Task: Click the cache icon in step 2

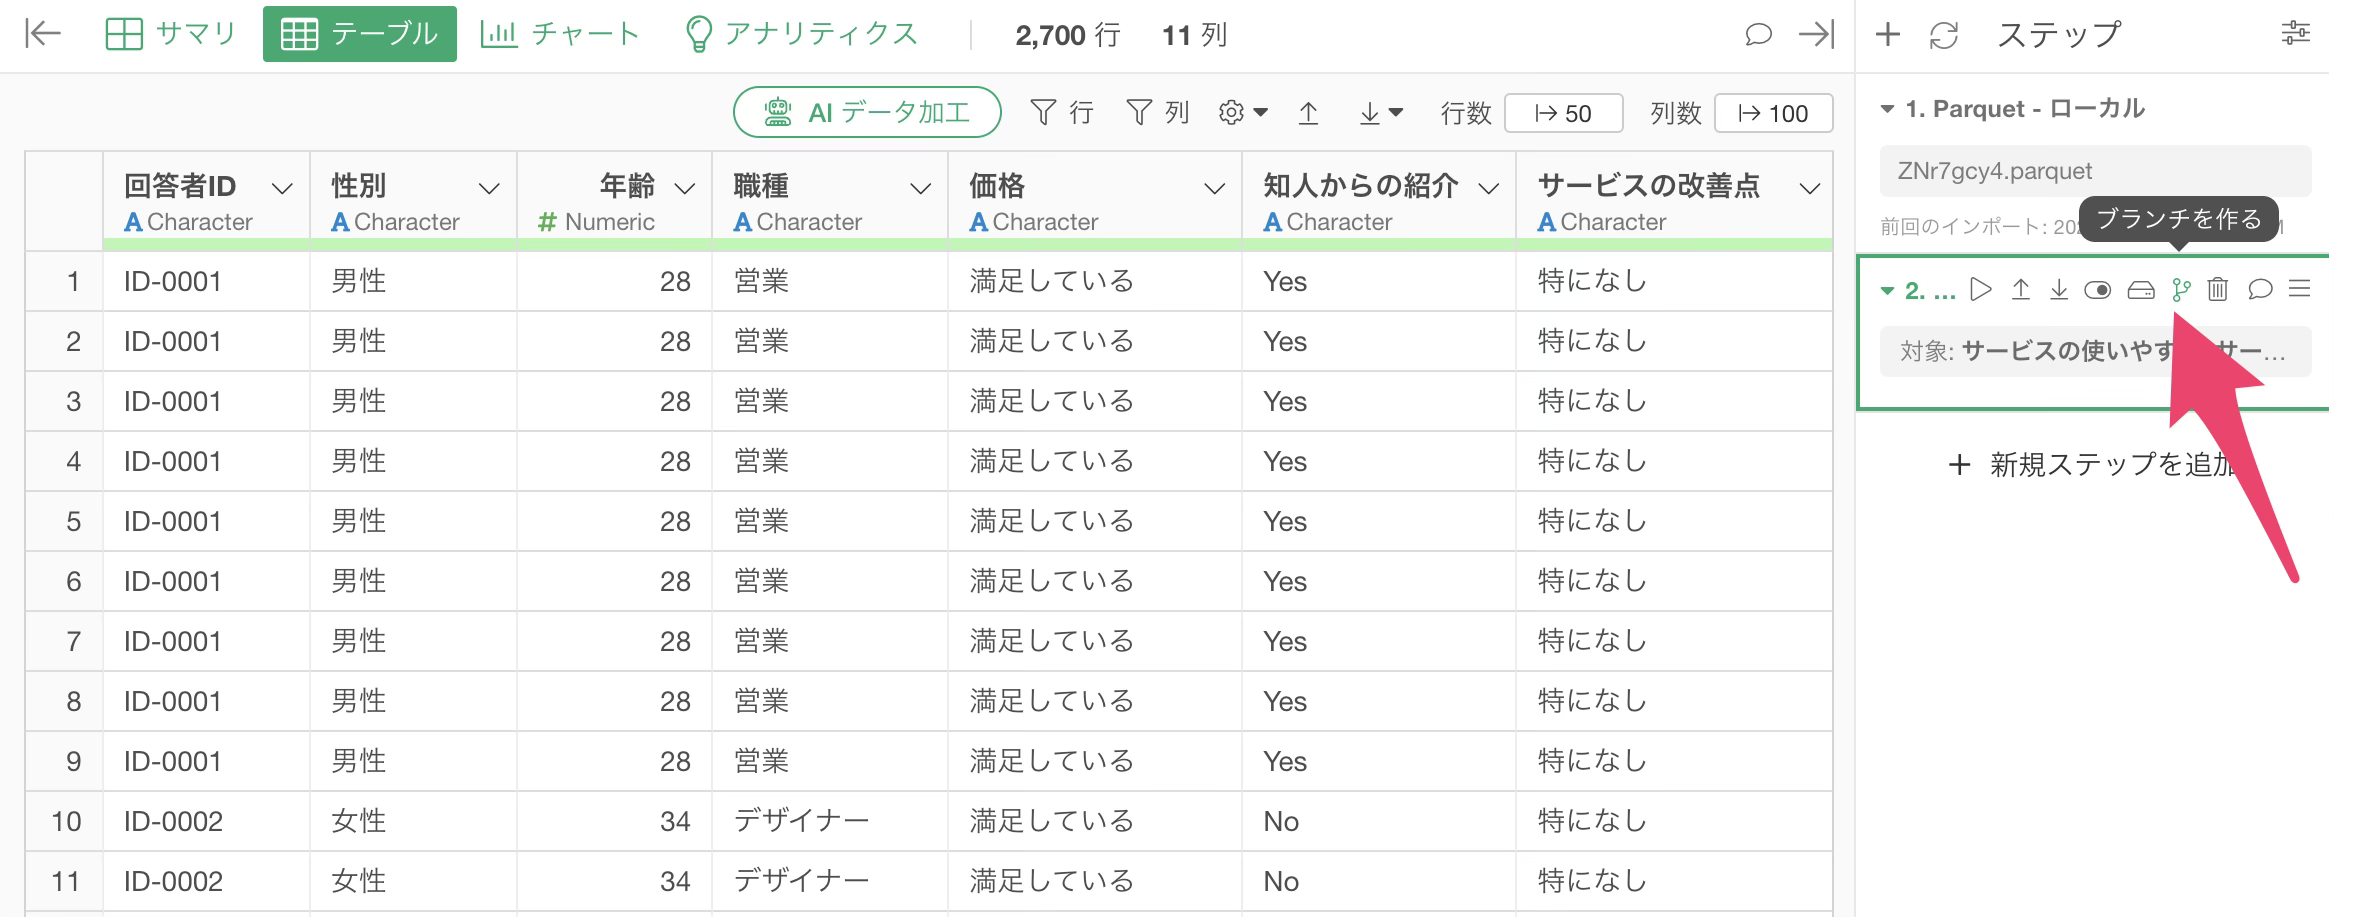Action: [x=2140, y=290]
